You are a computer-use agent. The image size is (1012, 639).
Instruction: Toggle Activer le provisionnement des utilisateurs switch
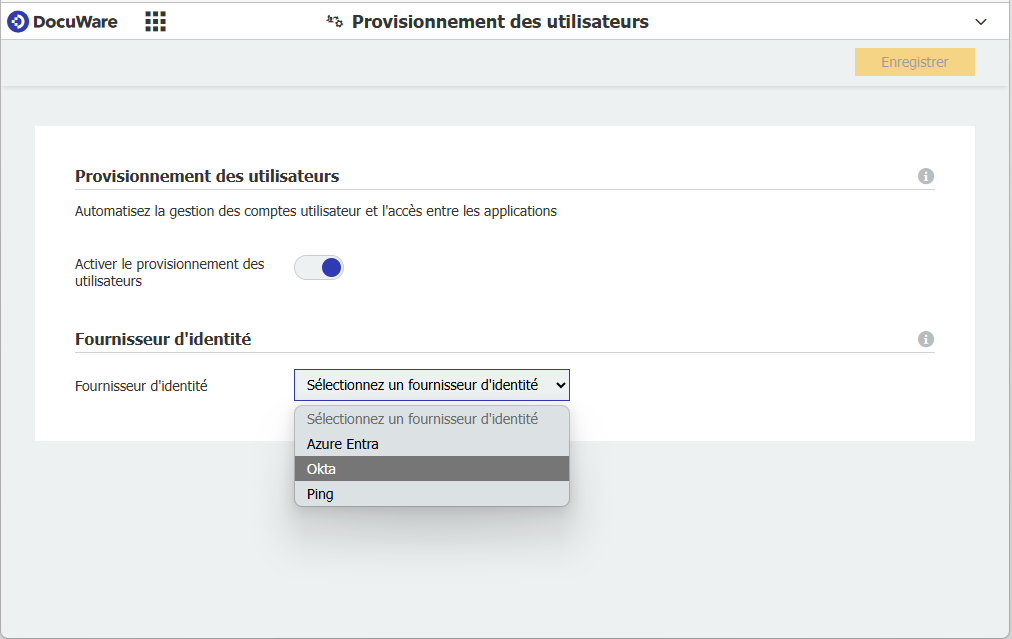pos(319,267)
